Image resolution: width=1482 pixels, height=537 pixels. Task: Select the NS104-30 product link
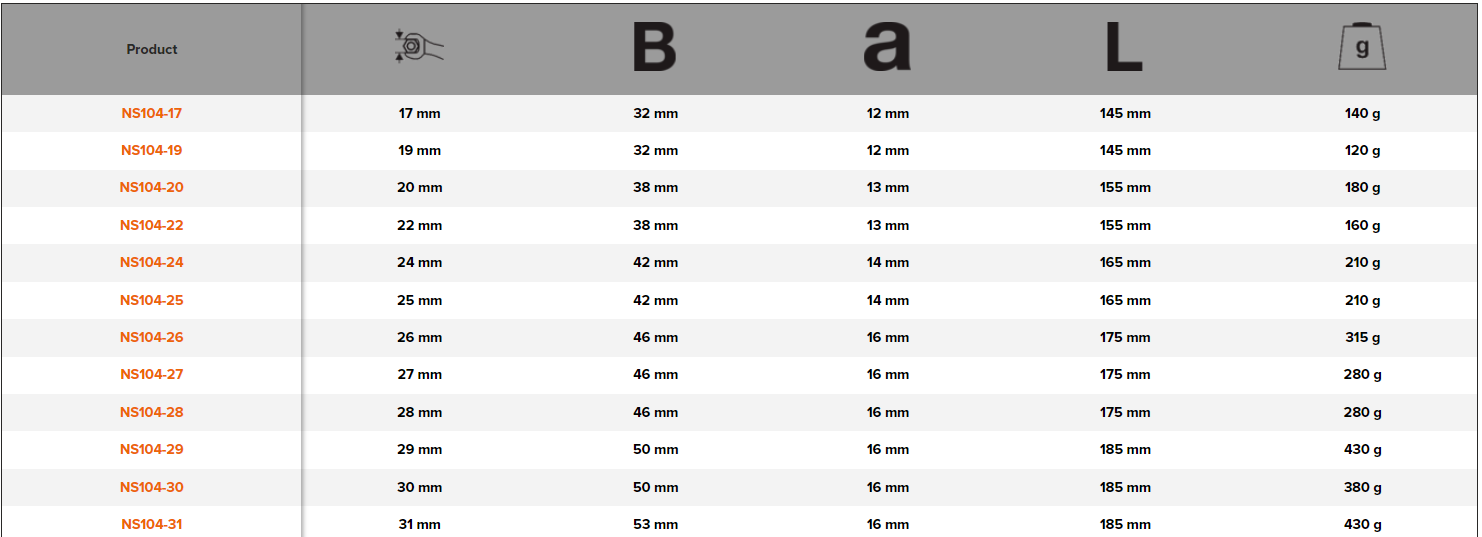pos(152,487)
